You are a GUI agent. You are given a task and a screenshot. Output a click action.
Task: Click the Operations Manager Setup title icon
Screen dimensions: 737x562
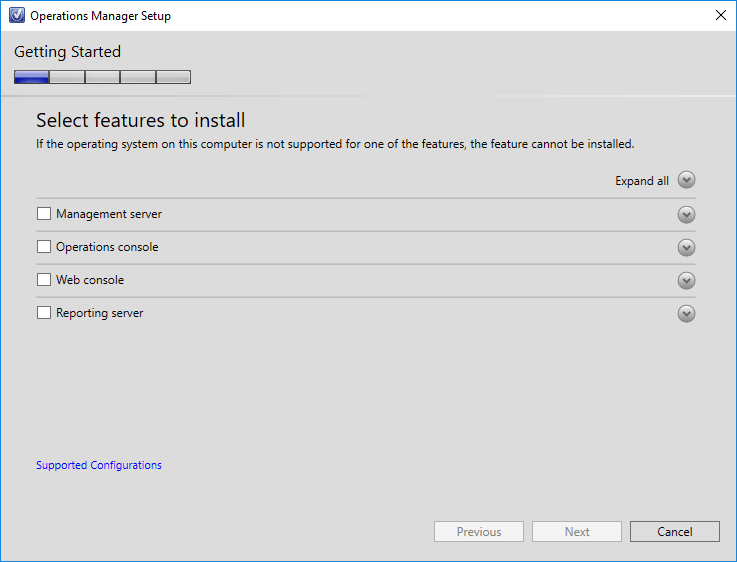click(x=17, y=16)
